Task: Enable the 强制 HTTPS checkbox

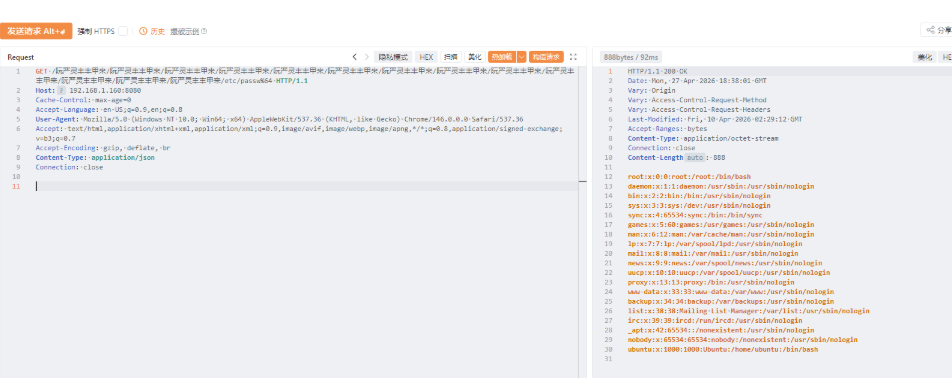Action: click(x=123, y=31)
